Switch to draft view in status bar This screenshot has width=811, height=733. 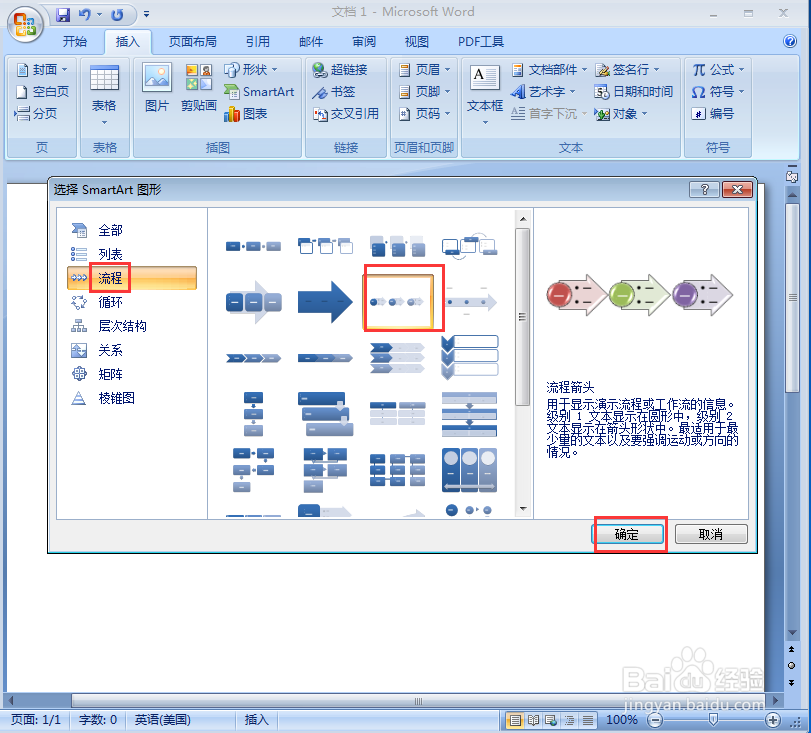click(x=588, y=720)
